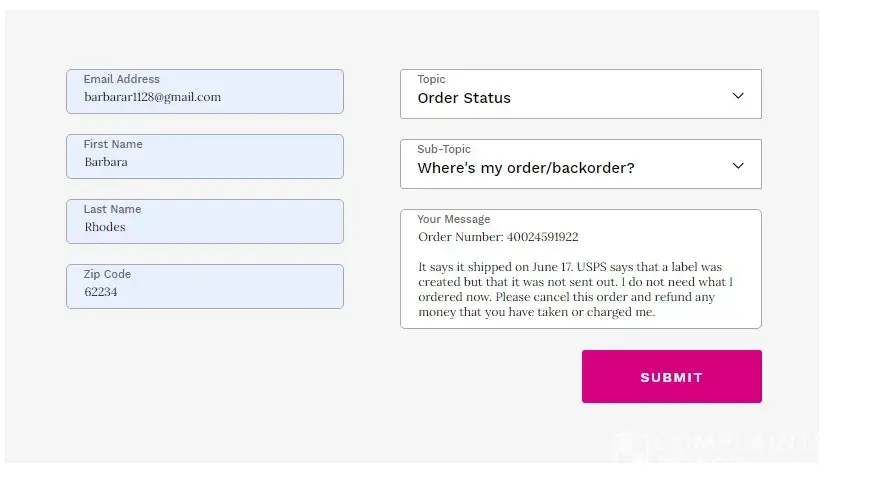Viewport: 876px width, 496px height.
Task: Select the Last Name text box
Action: pyautogui.click(x=205, y=221)
